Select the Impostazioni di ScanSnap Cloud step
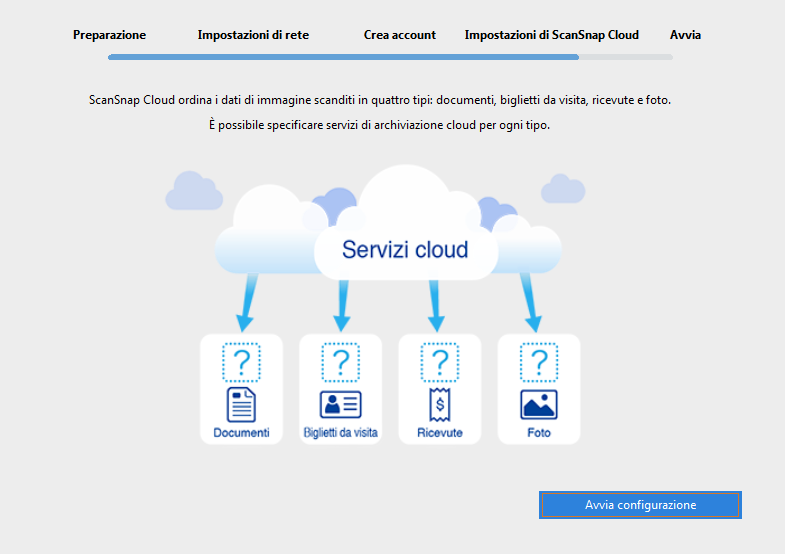785x554 pixels. tap(552, 35)
